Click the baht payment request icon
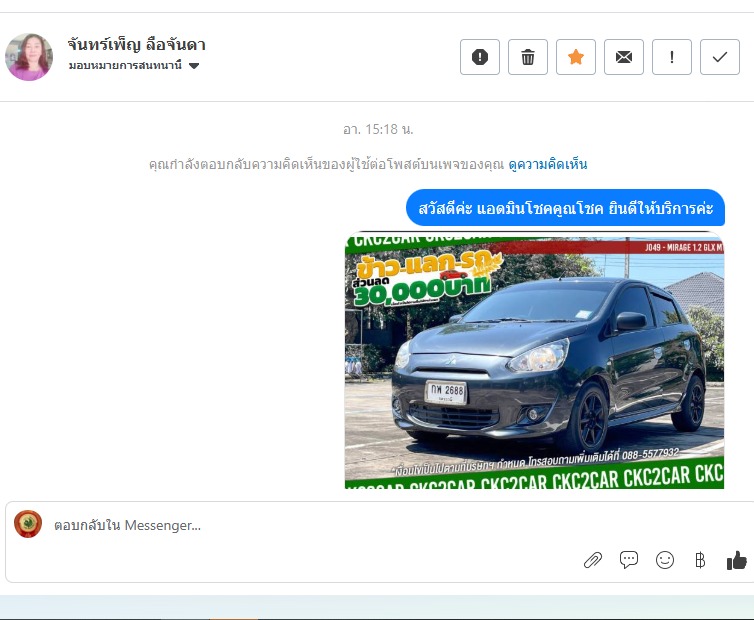This screenshot has width=754, height=620. [x=700, y=560]
